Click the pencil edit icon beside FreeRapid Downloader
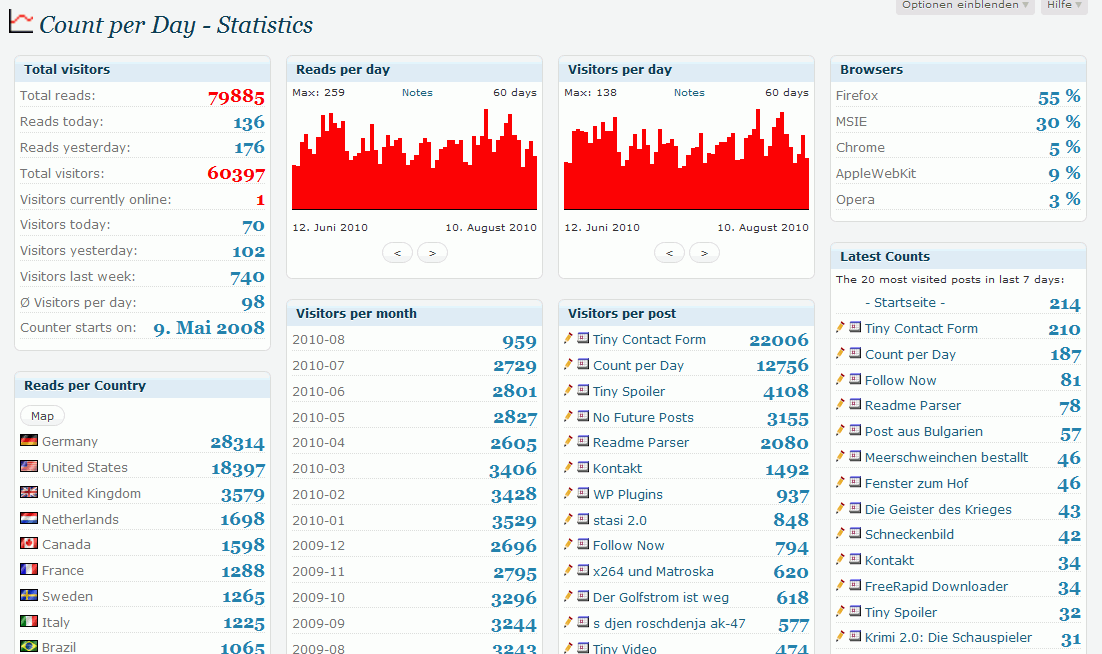The image size is (1102, 654). (x=841, y=586)
